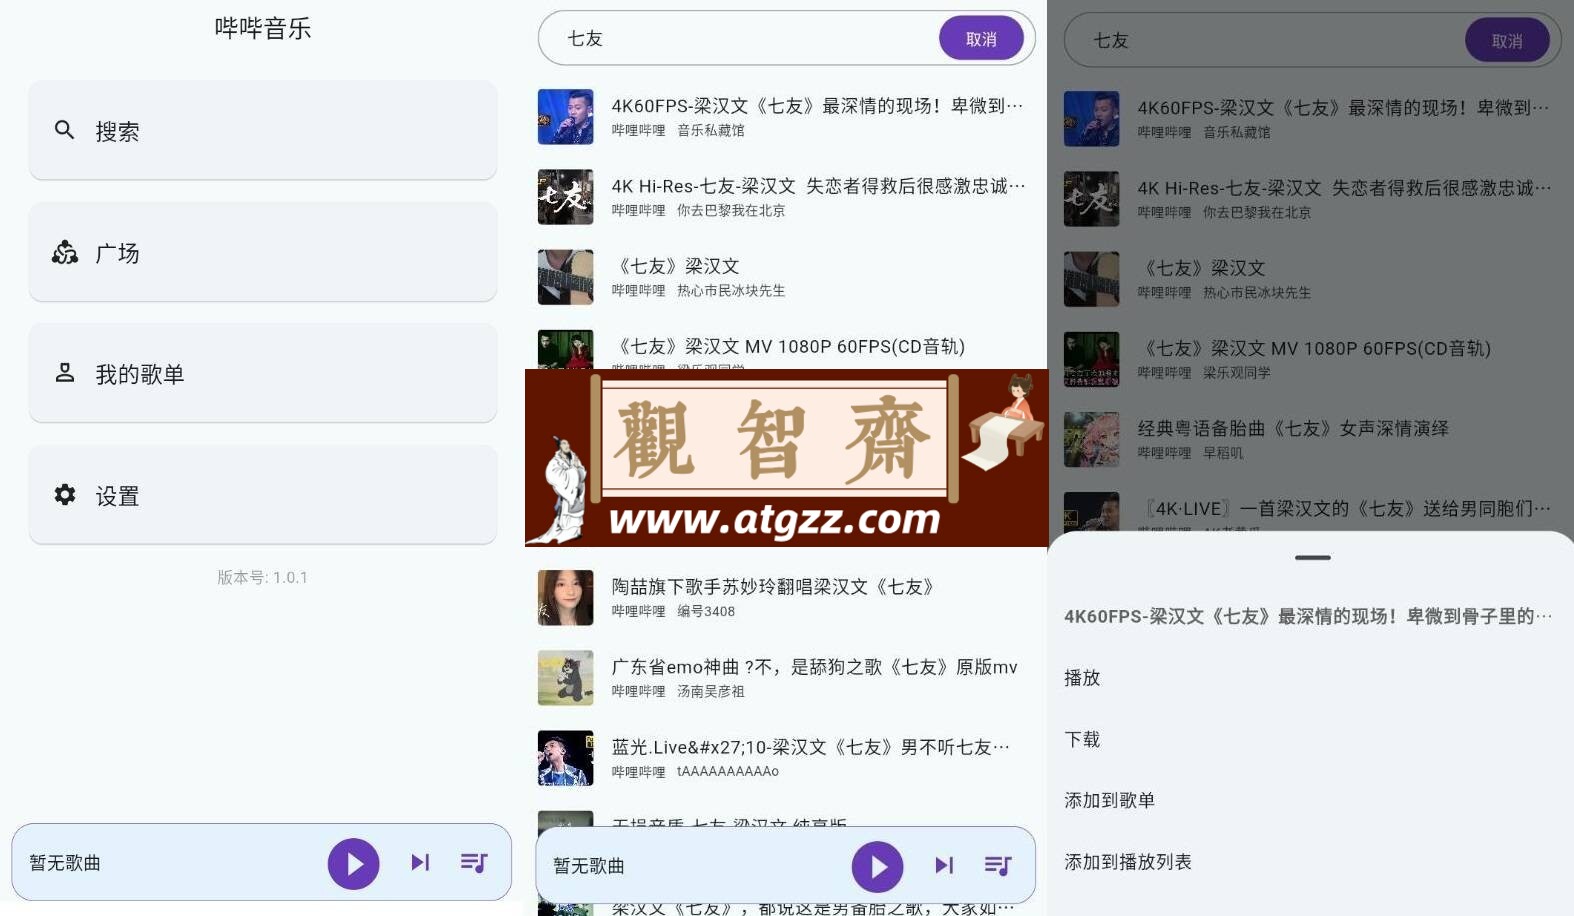Select 《七友》梁汉文 by 热心市民冰块先生 in the middle list

click(x=786, y=277)
